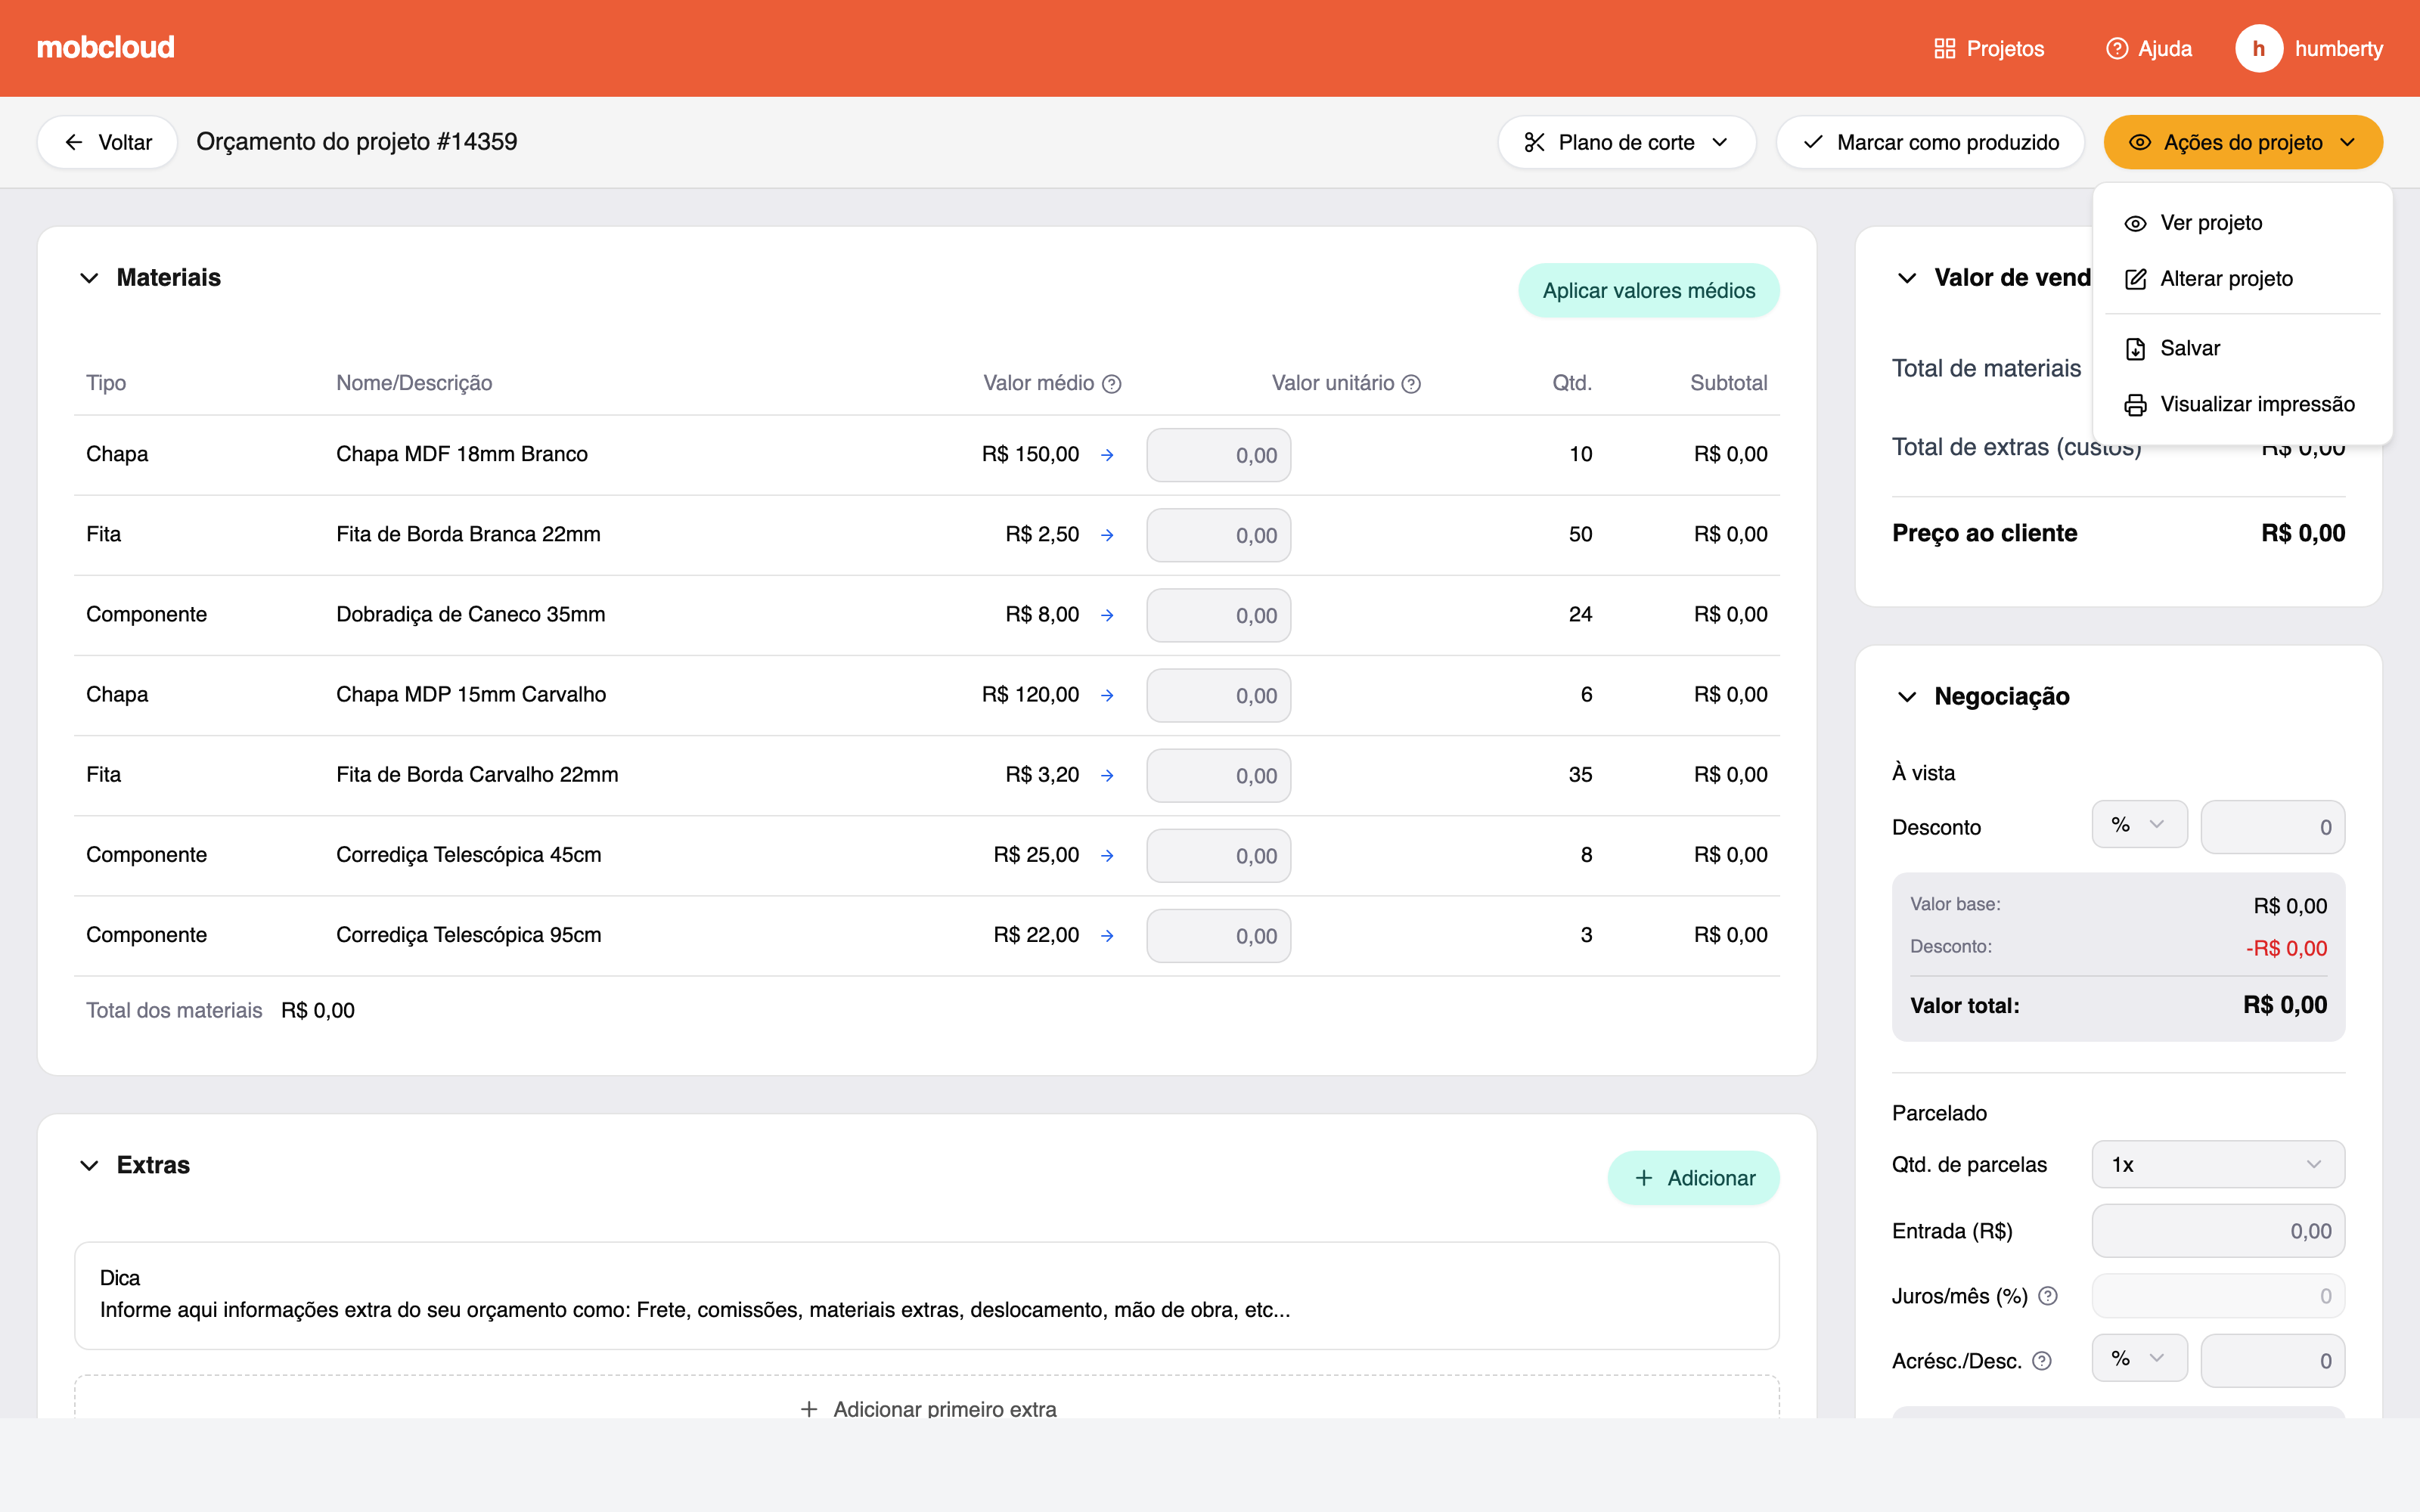Click Aplicar valores médios button
This screenshot has width=2420, height=1512.
(1648, 291)
